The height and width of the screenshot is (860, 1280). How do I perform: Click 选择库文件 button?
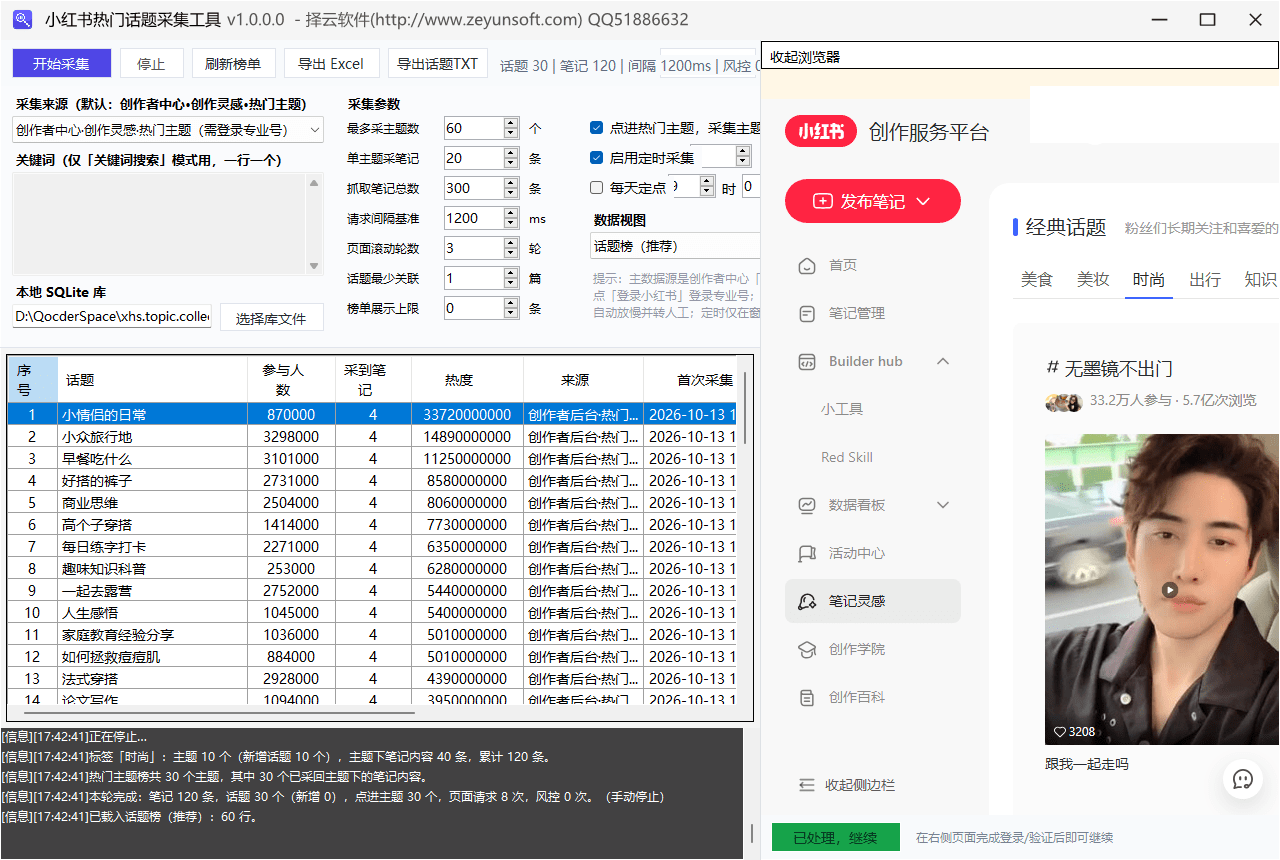[271, 318]
